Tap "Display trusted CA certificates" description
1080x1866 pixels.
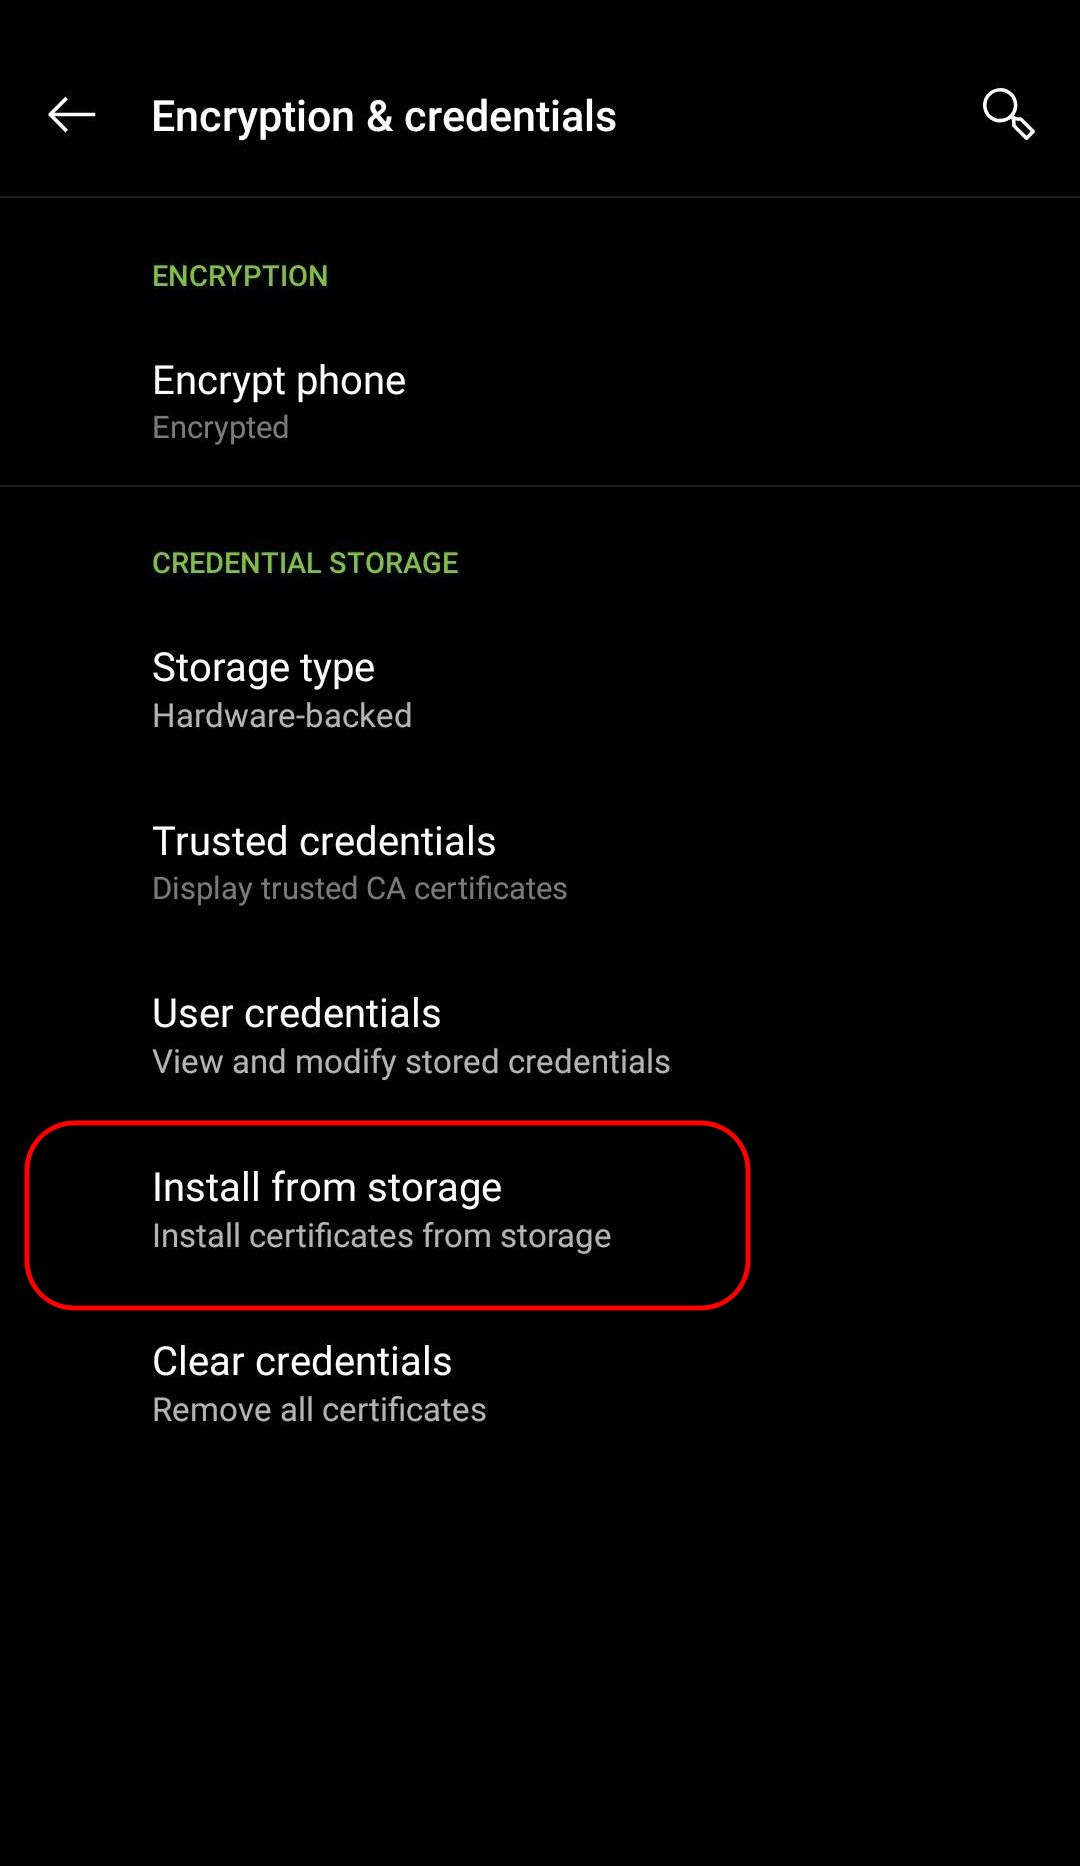click(x=360, y=889)
